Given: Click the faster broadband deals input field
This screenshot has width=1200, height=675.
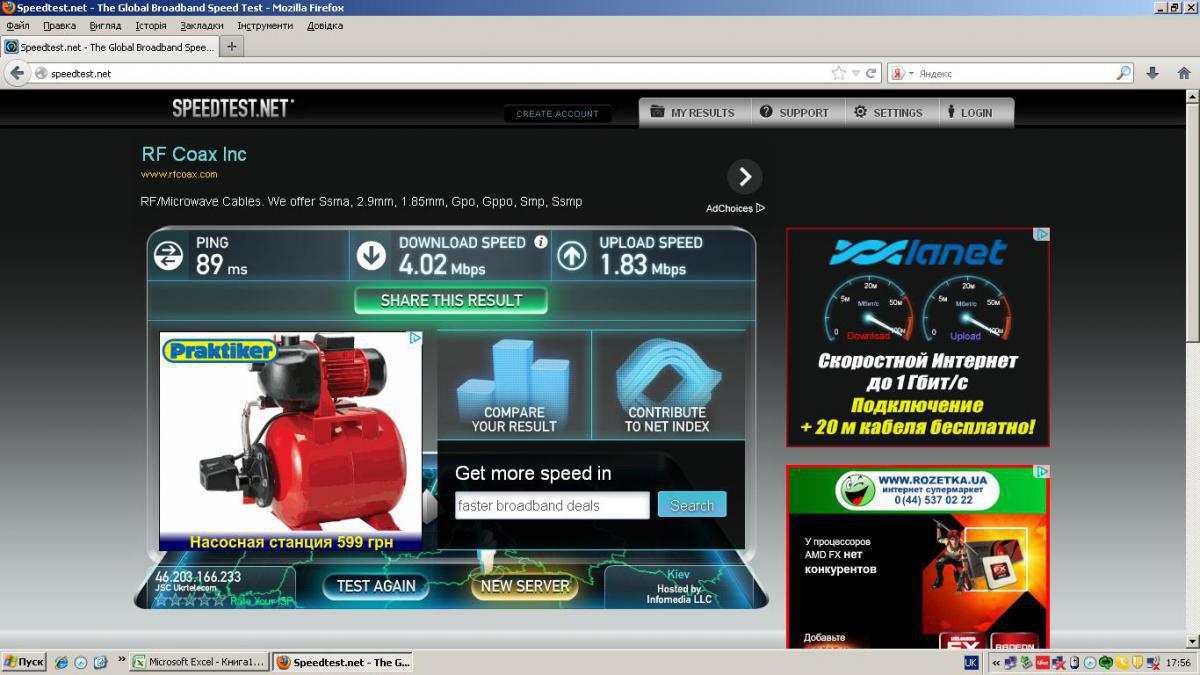Looking at the screenshot, I should [552, 505].
